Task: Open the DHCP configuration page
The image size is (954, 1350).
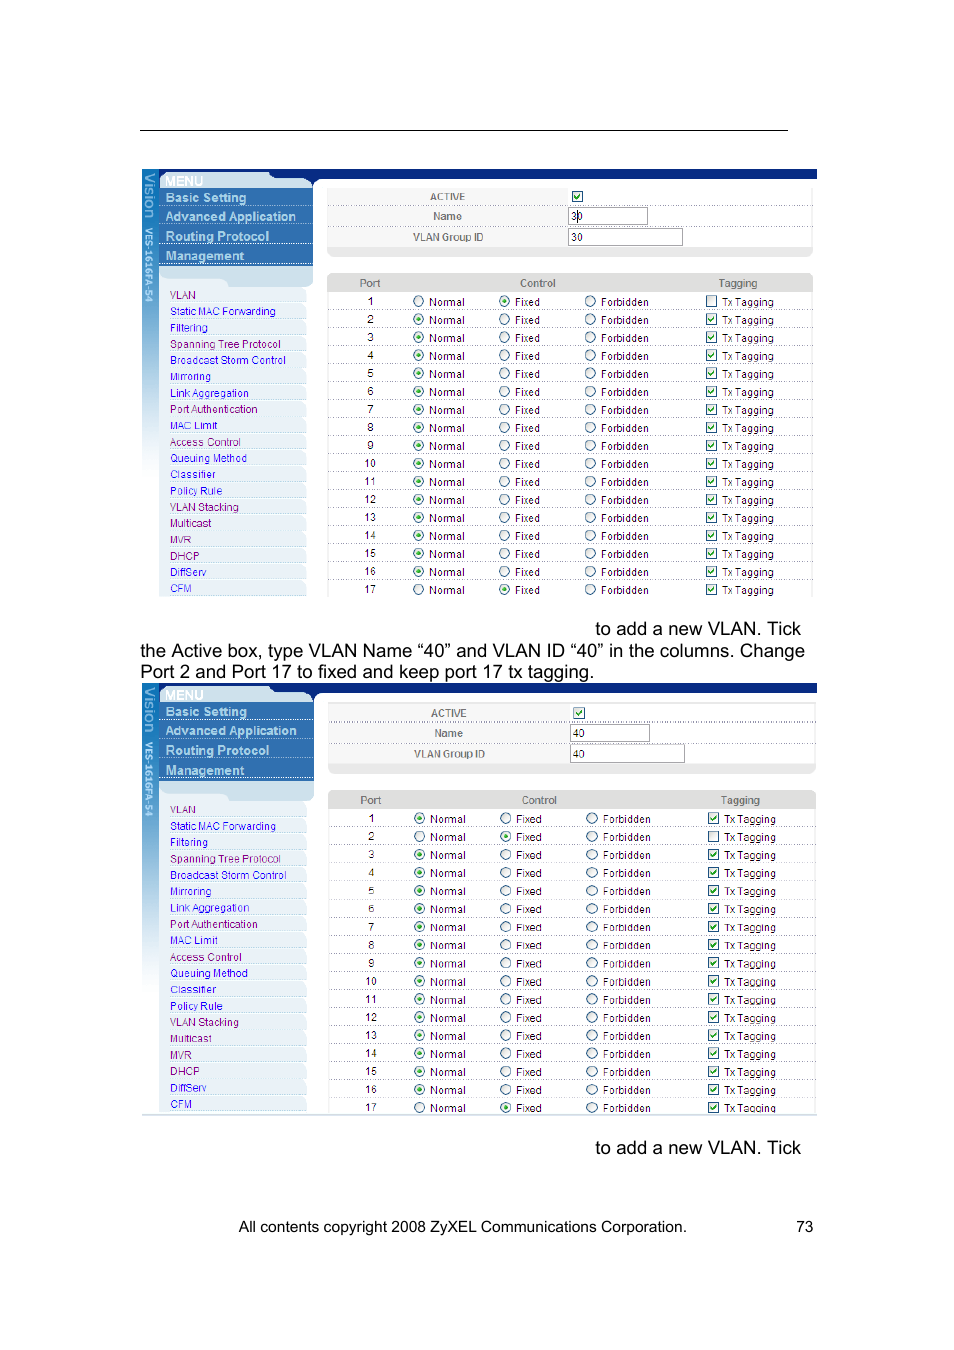Action: point(184,555)
